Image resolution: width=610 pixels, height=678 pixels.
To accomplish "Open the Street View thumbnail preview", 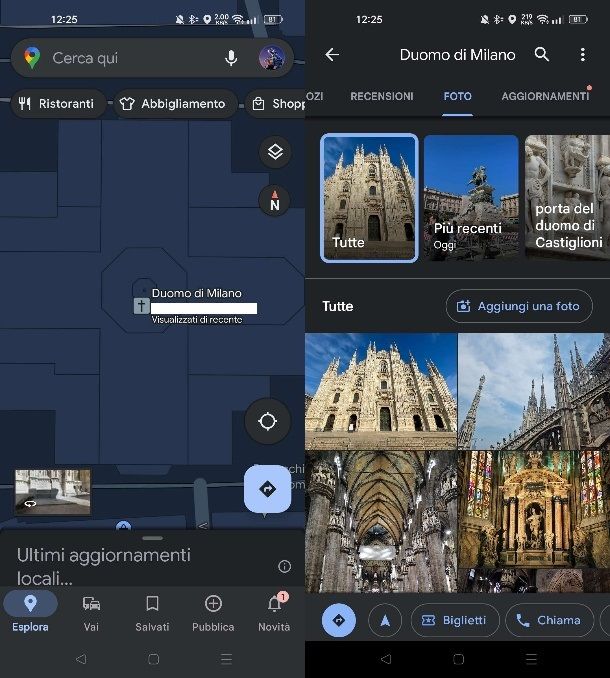I will click(53, 492).
